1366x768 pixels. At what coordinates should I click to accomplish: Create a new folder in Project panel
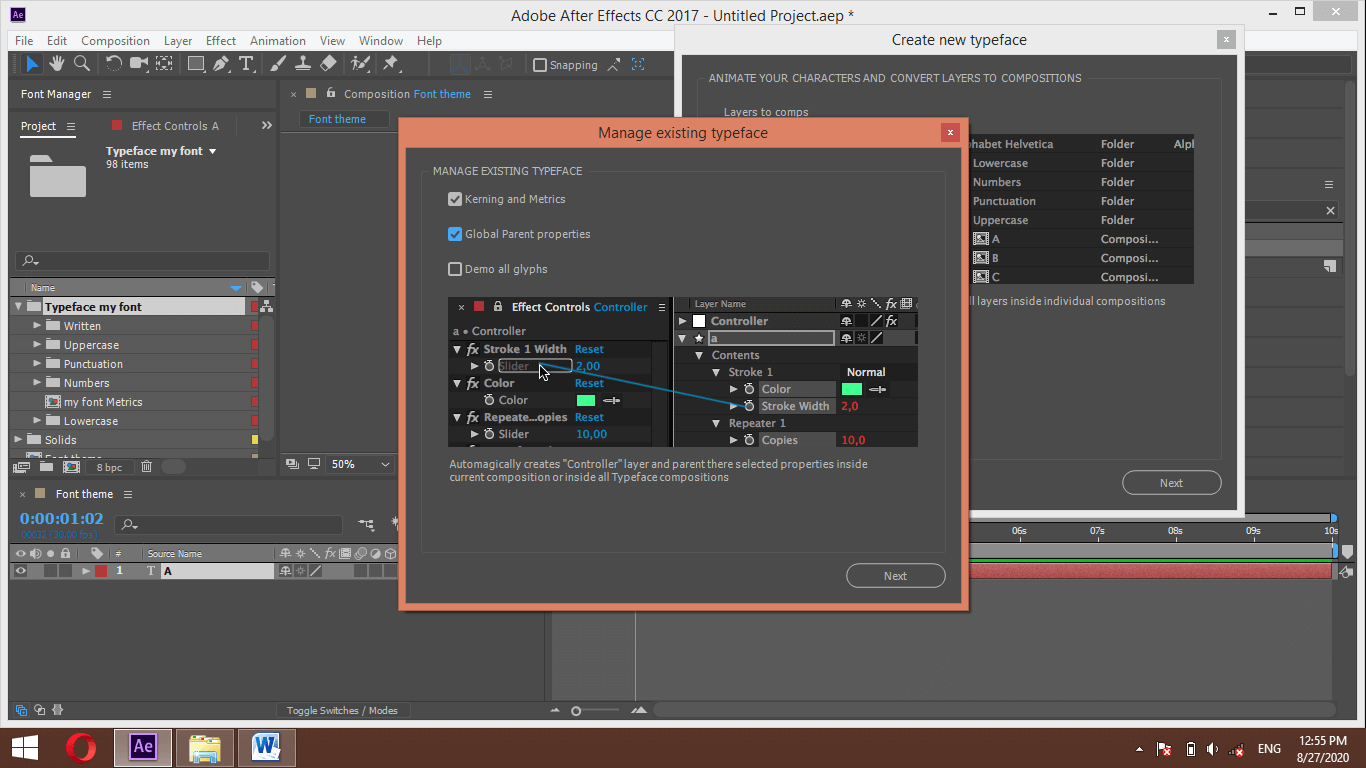click(47, 467)
